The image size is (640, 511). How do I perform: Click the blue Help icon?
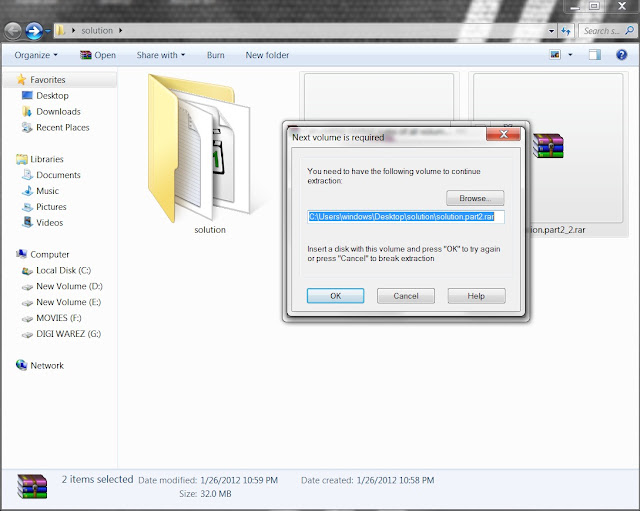(x=621, y=55)
